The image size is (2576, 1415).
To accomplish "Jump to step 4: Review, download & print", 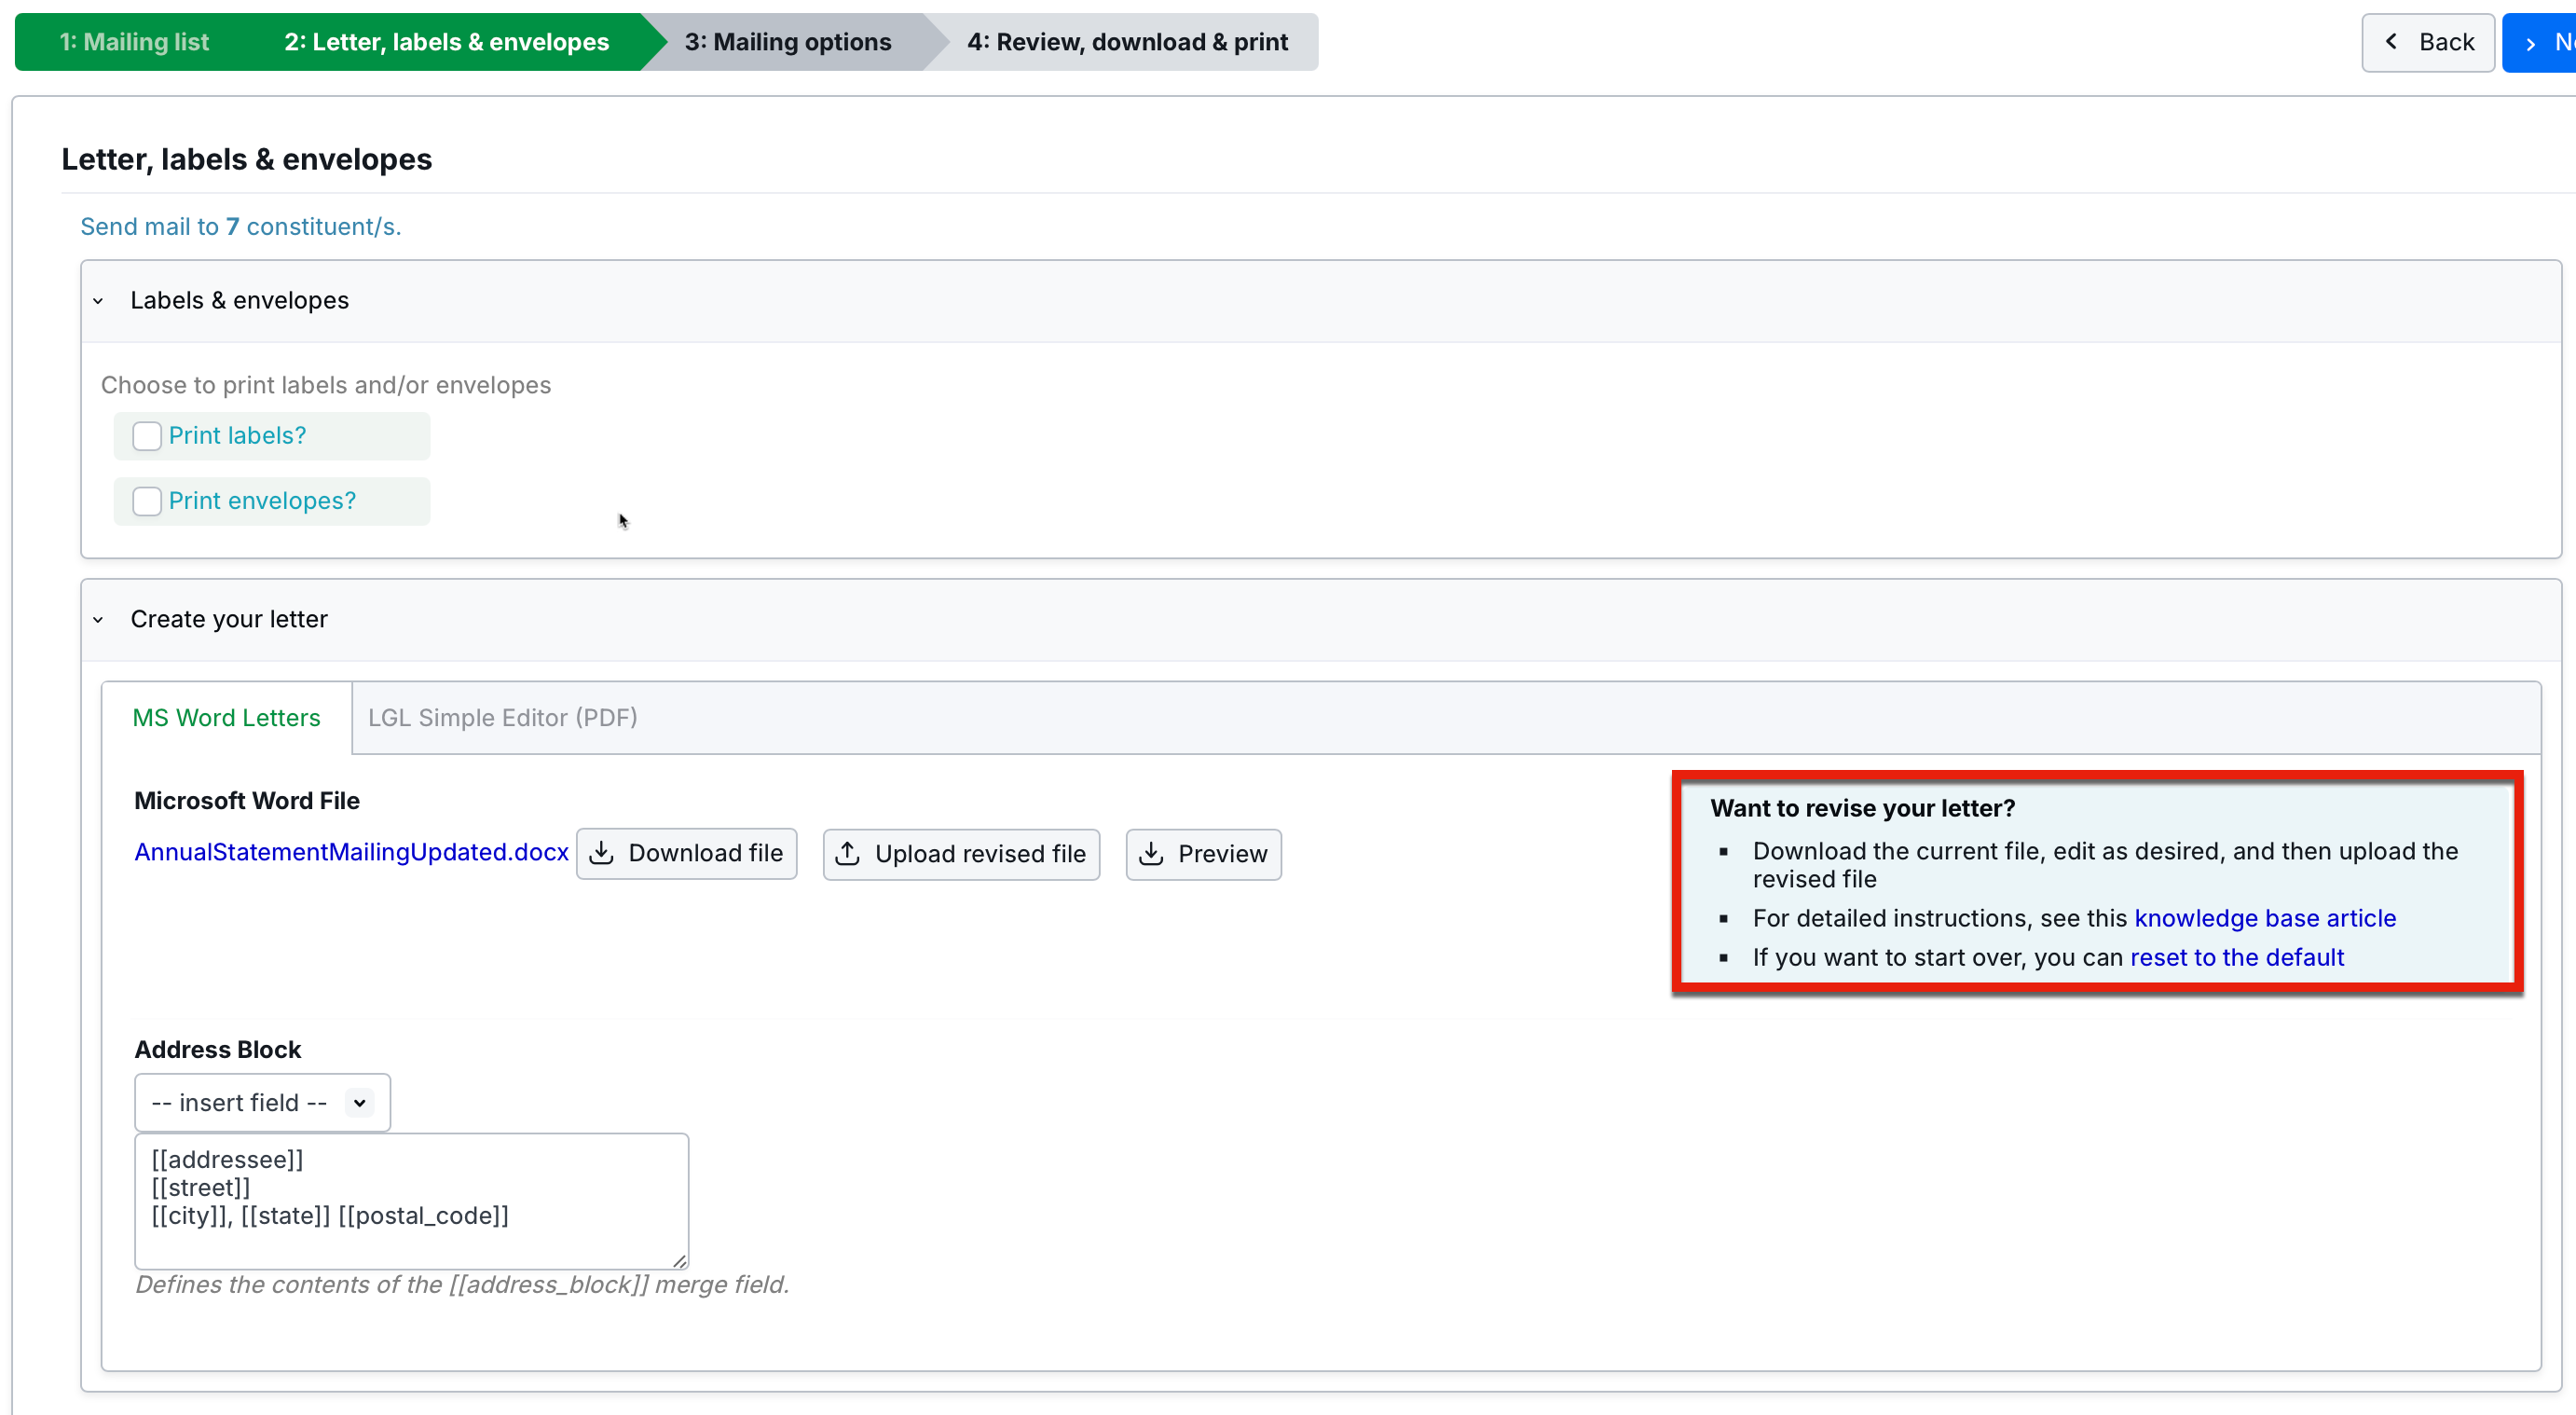I will point(1127,42).
